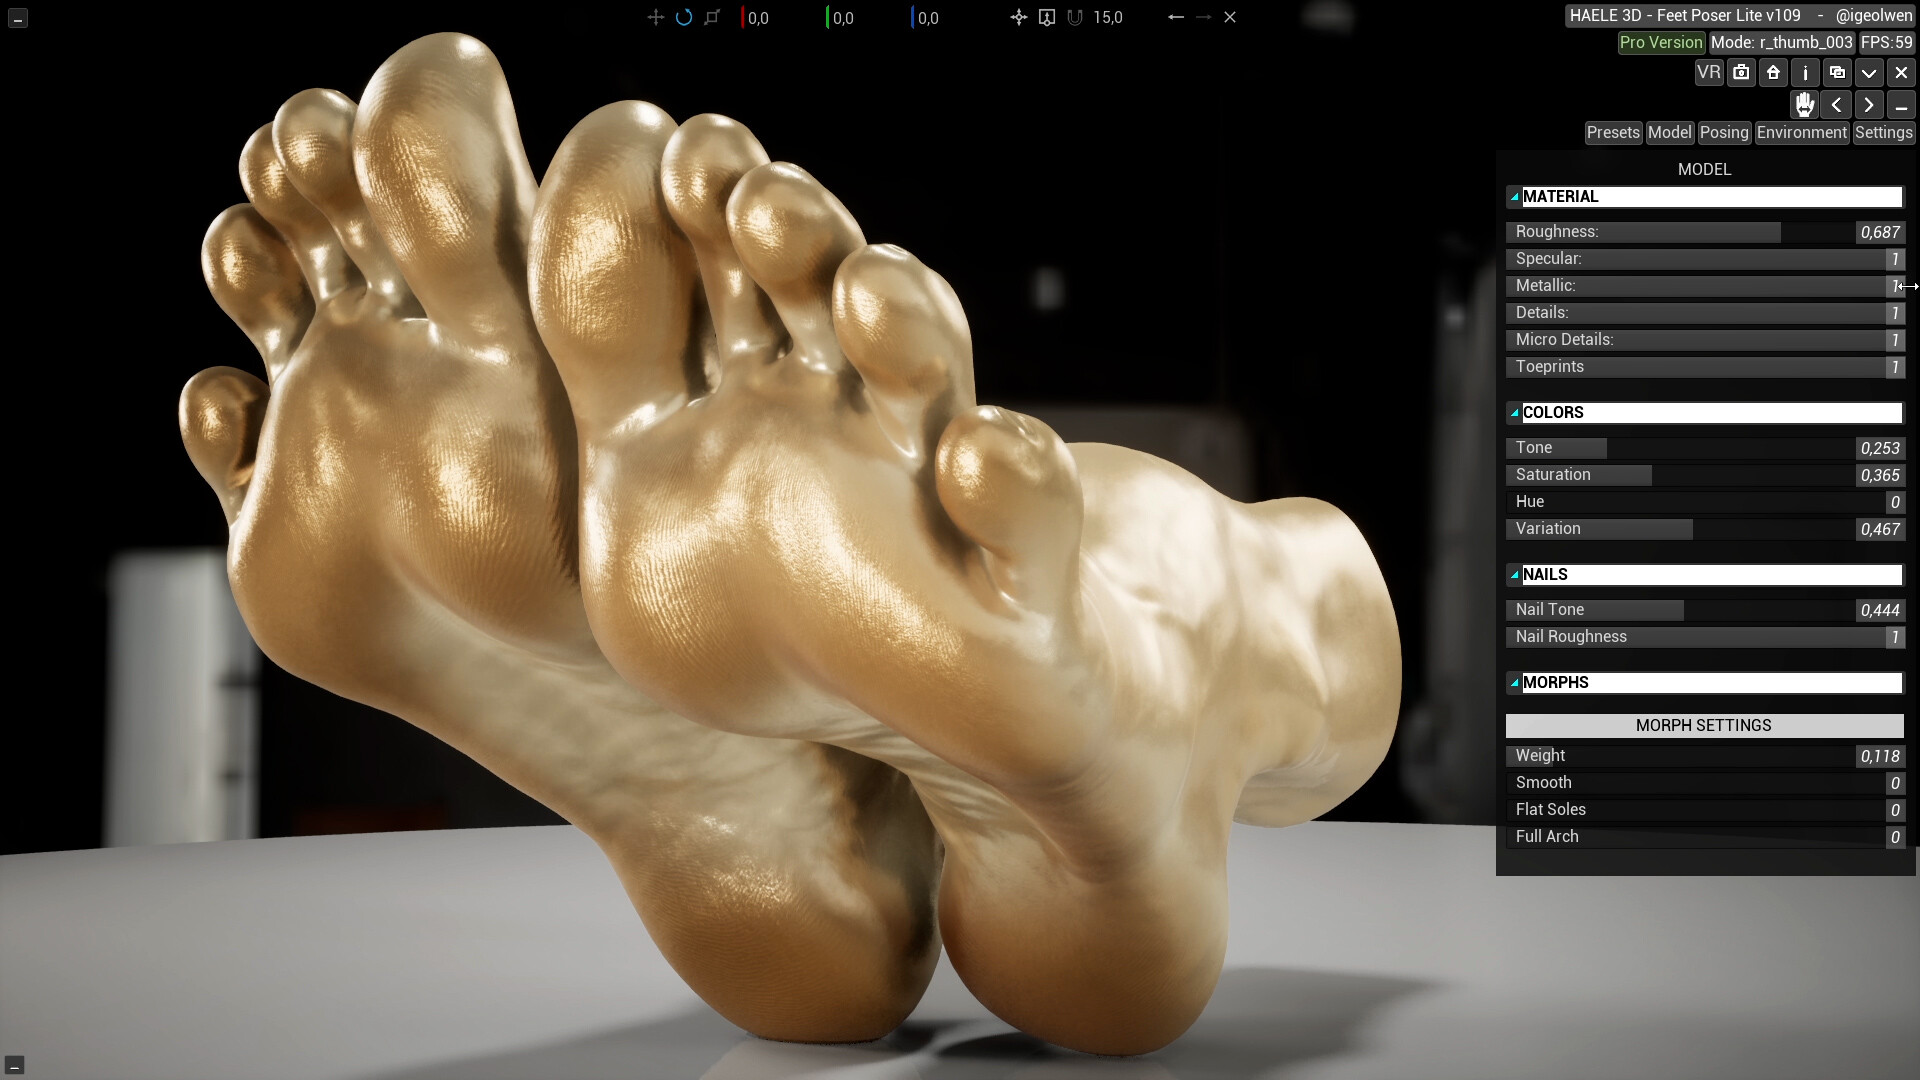Viewport: 1920px width, 1080px height.
Task: Collapse the COLORS section
Action: tap(1514, 413)
